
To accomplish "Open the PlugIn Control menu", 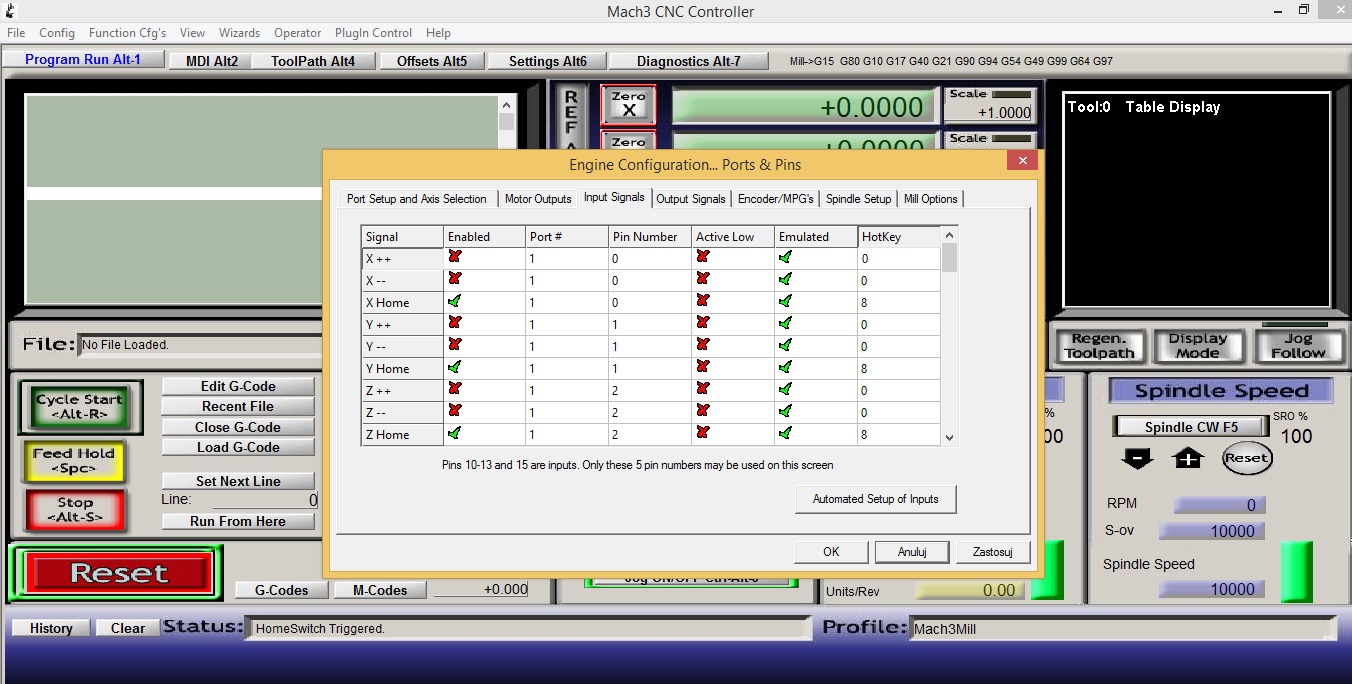I will [373, 33].
